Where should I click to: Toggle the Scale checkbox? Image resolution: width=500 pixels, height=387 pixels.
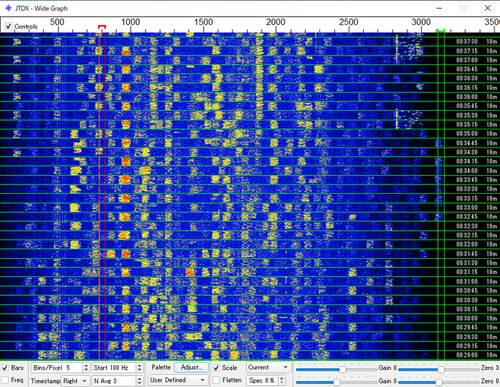pos(216,368)
